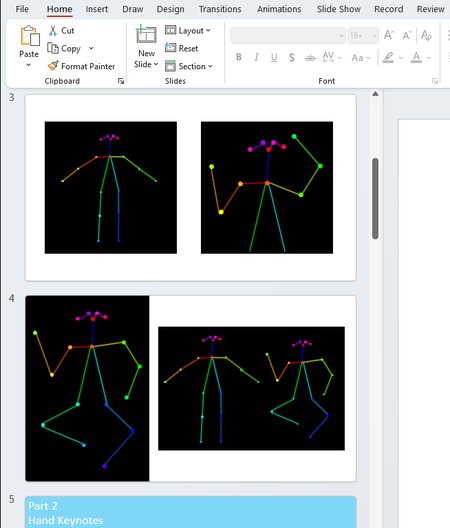Image resolution: width=450 pixels, height=528 pixels.
Task: Select the Format Painter brush
Action: click(53, 65)
